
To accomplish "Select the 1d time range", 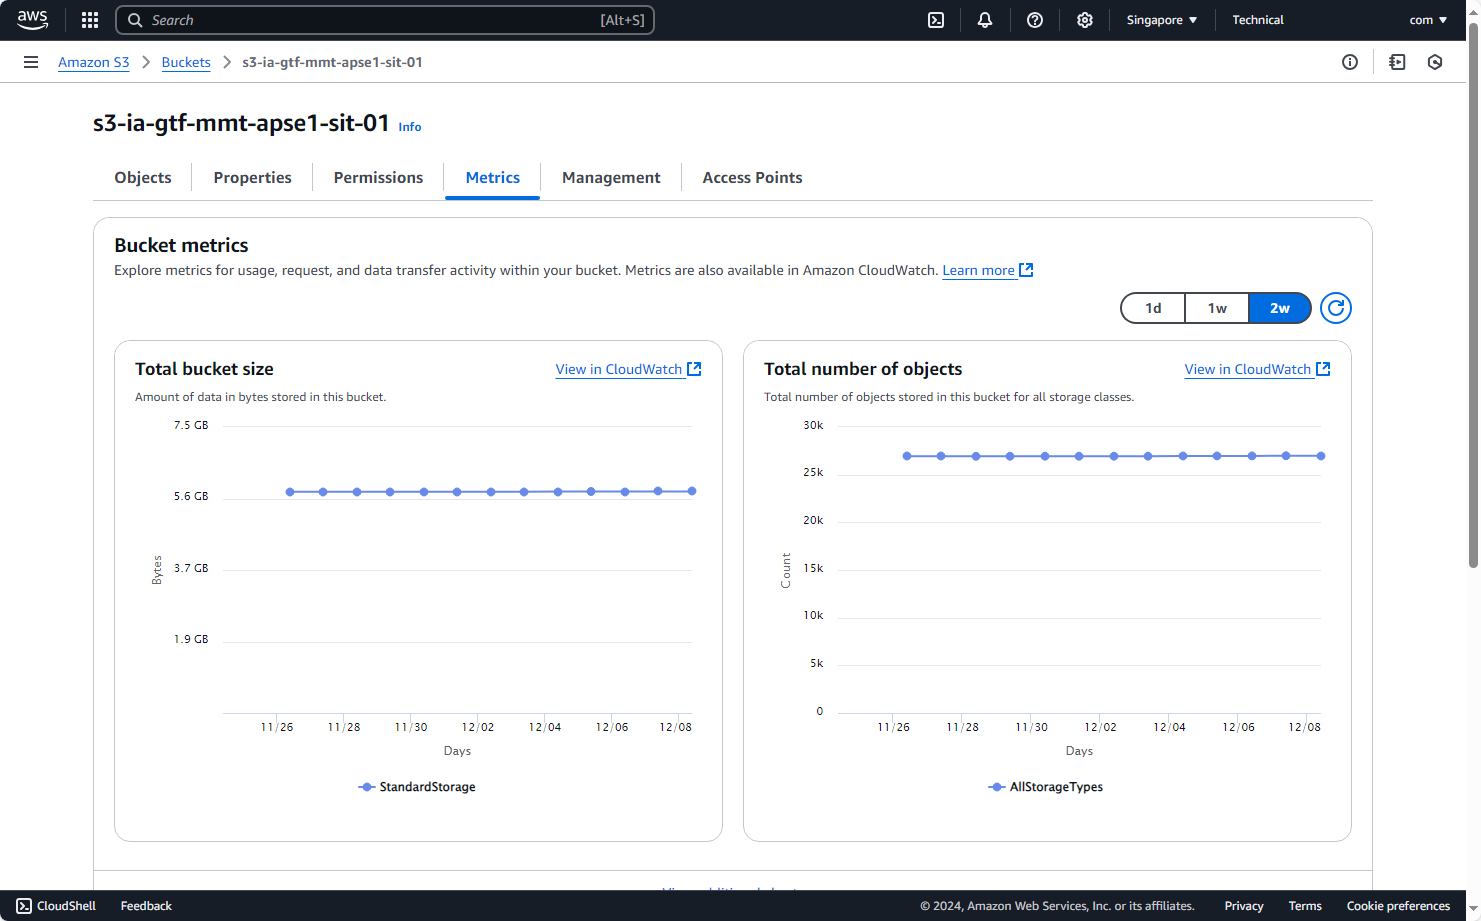I will [1153, 308].
